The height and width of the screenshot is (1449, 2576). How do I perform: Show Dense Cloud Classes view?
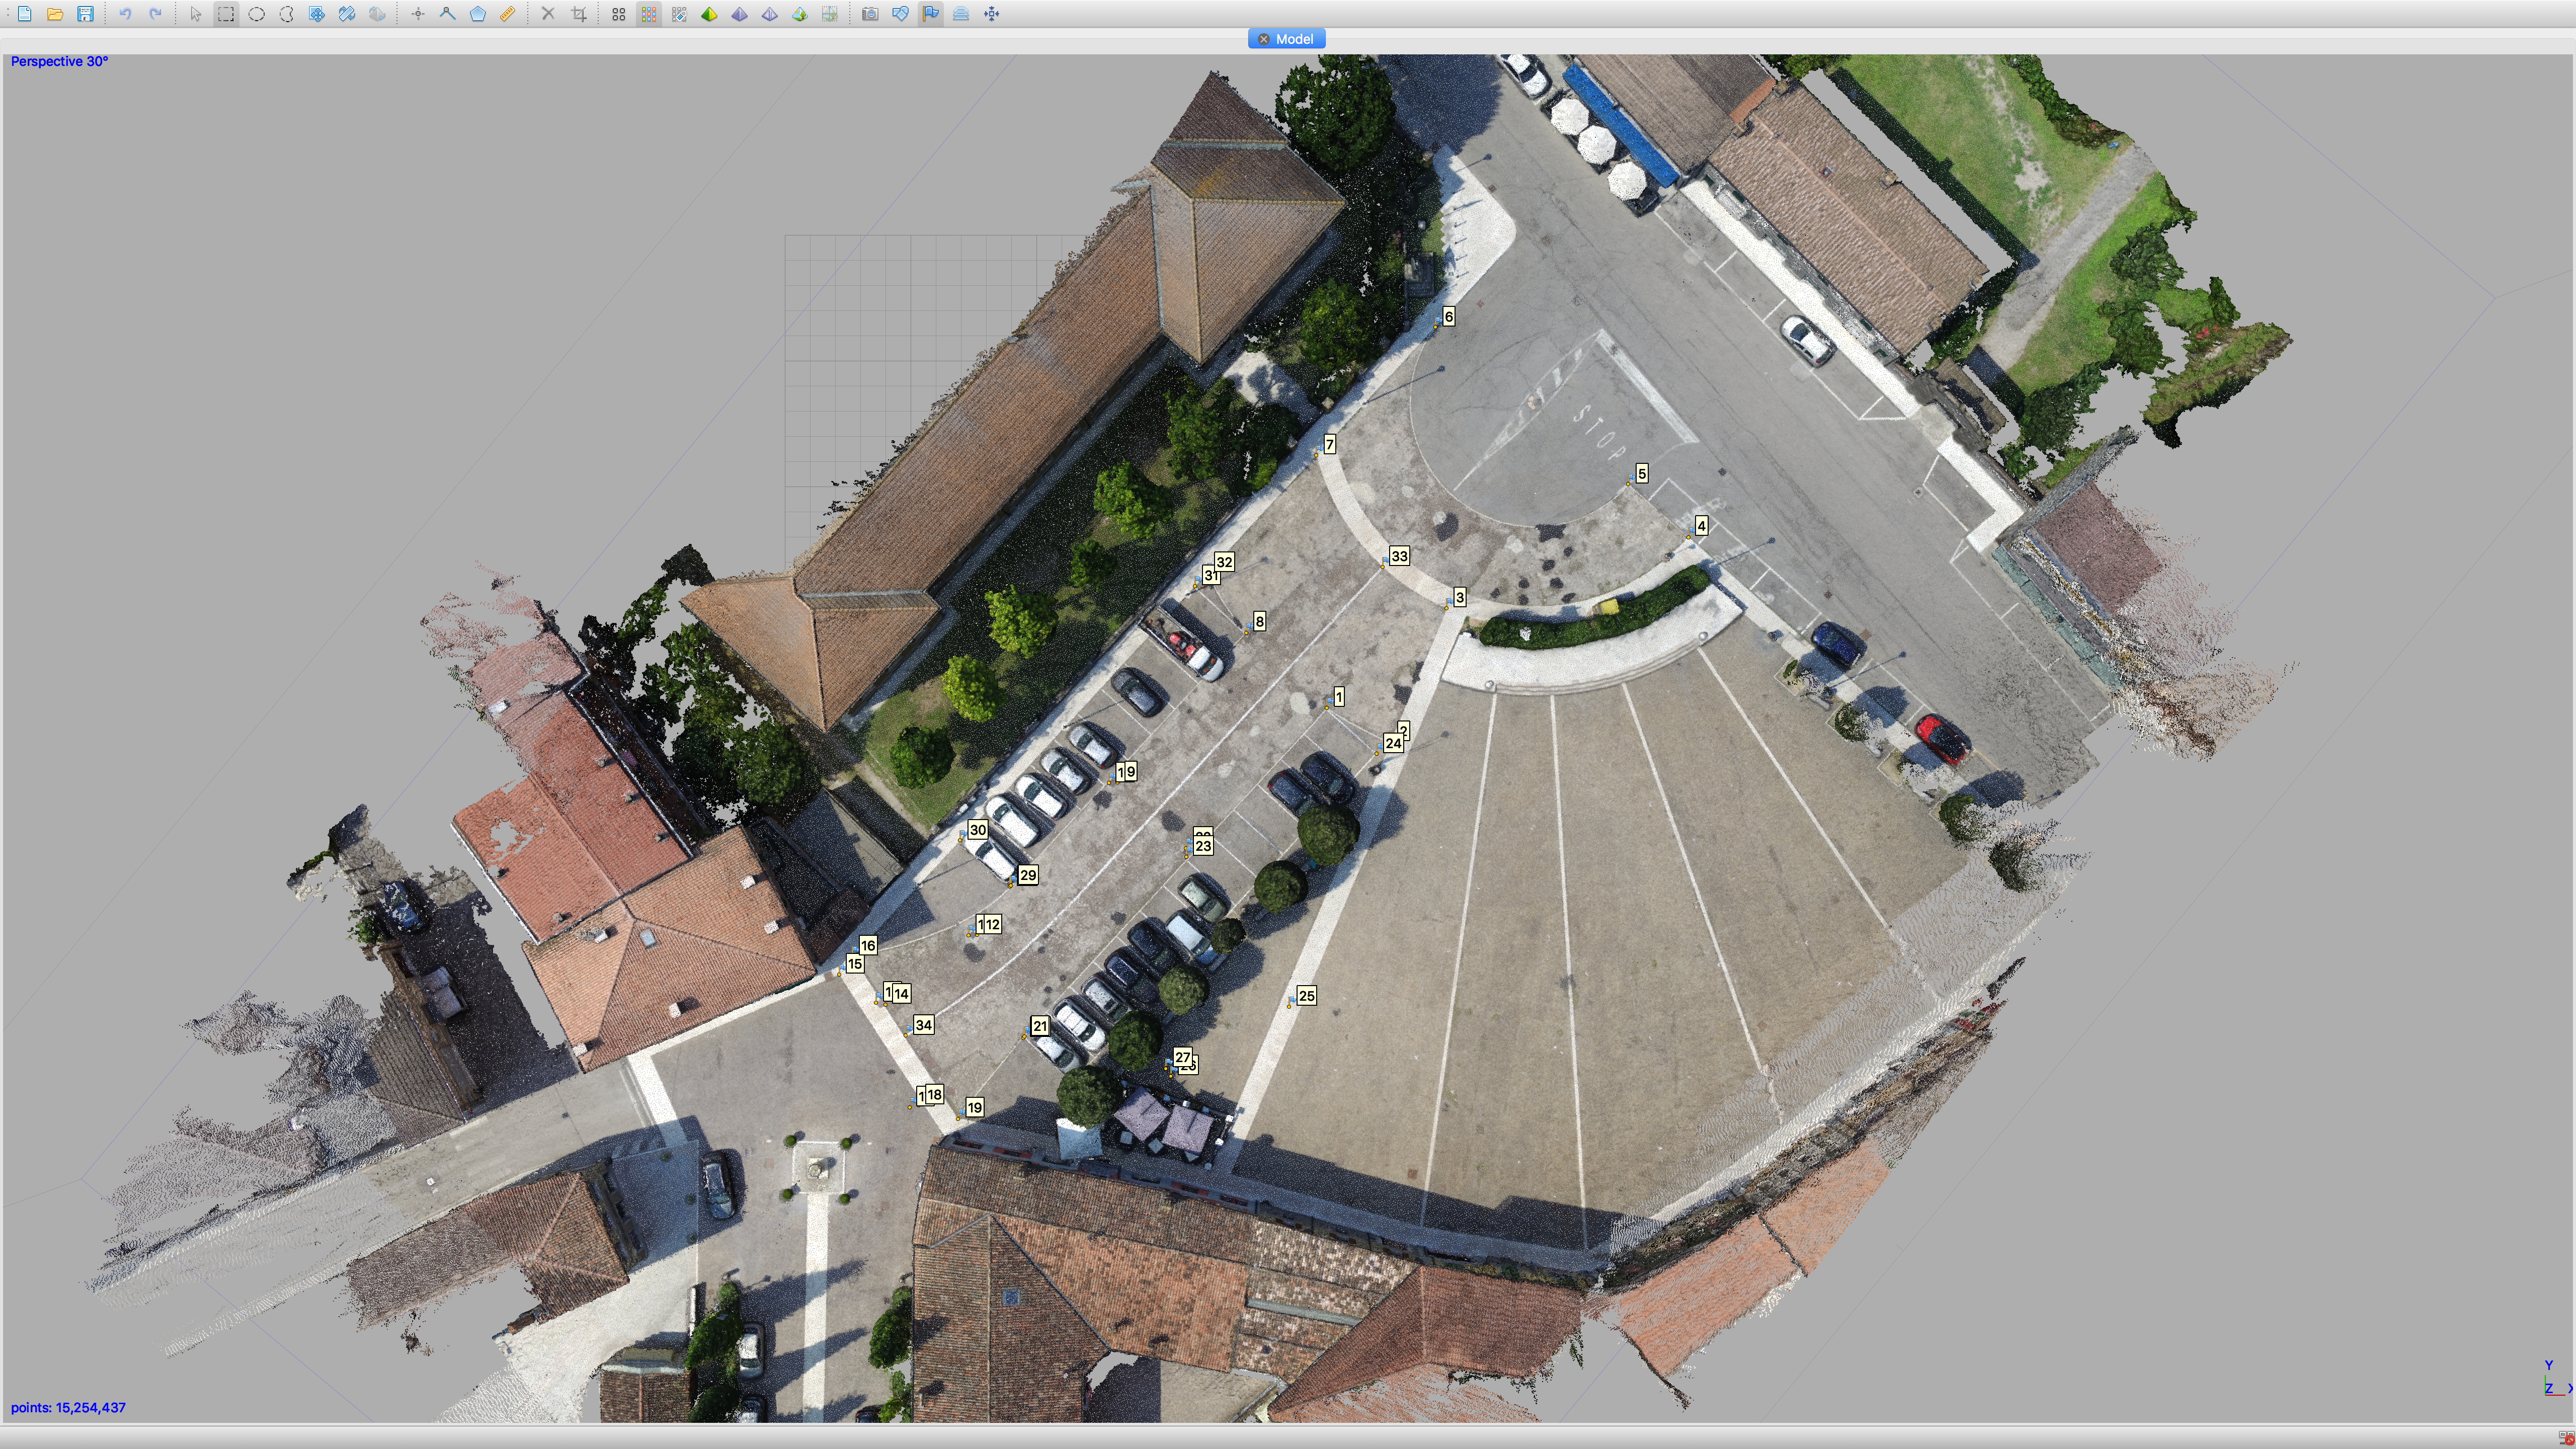[679, 14]
